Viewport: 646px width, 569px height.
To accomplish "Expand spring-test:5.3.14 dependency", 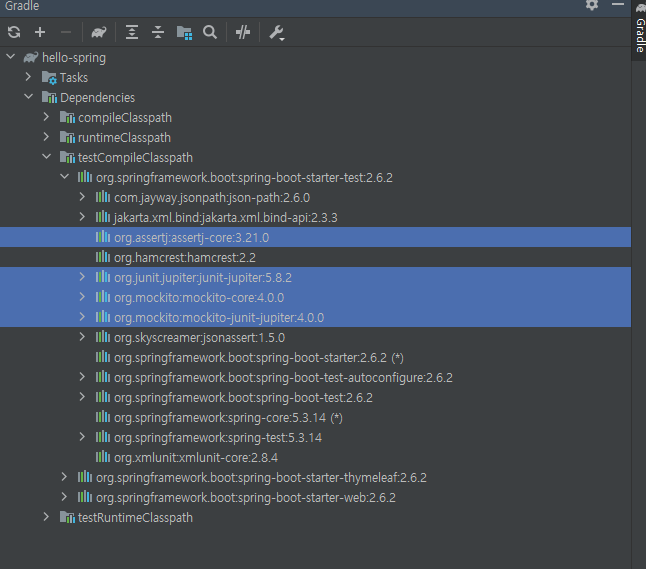I will [x=82, y=437].
